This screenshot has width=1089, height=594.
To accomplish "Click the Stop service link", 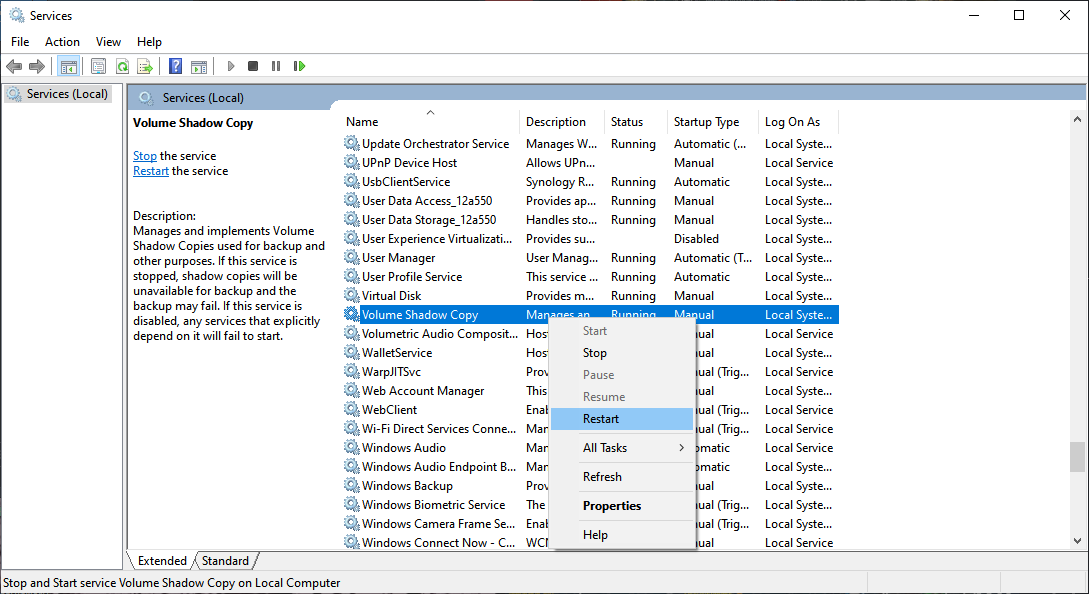I will [144, 155].
